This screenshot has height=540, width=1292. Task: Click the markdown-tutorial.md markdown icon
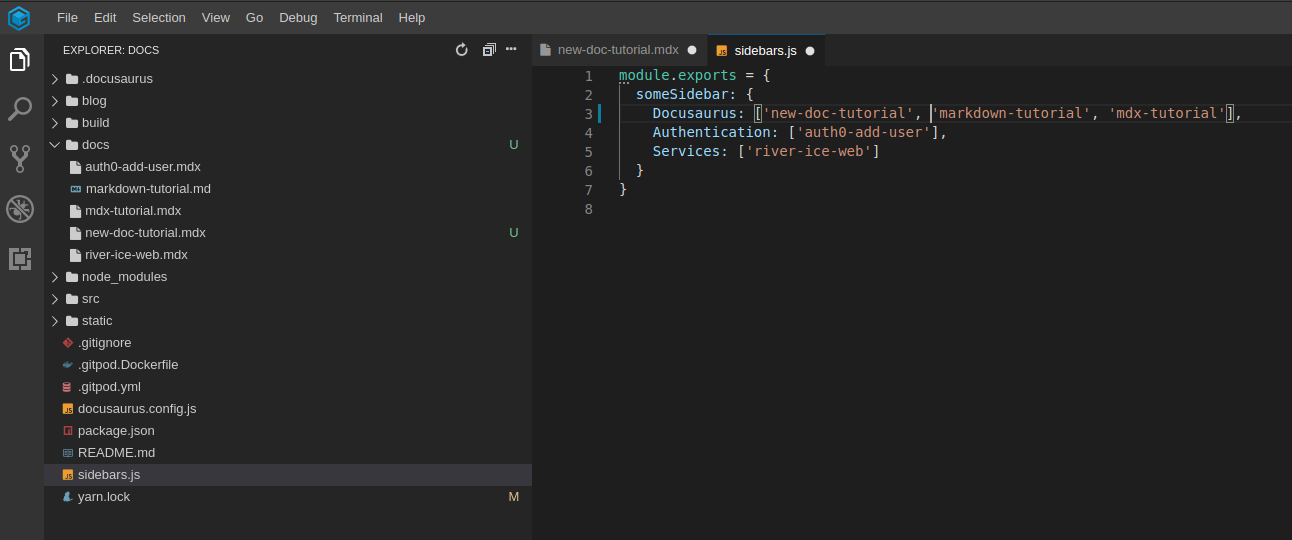tap(76, 189)
